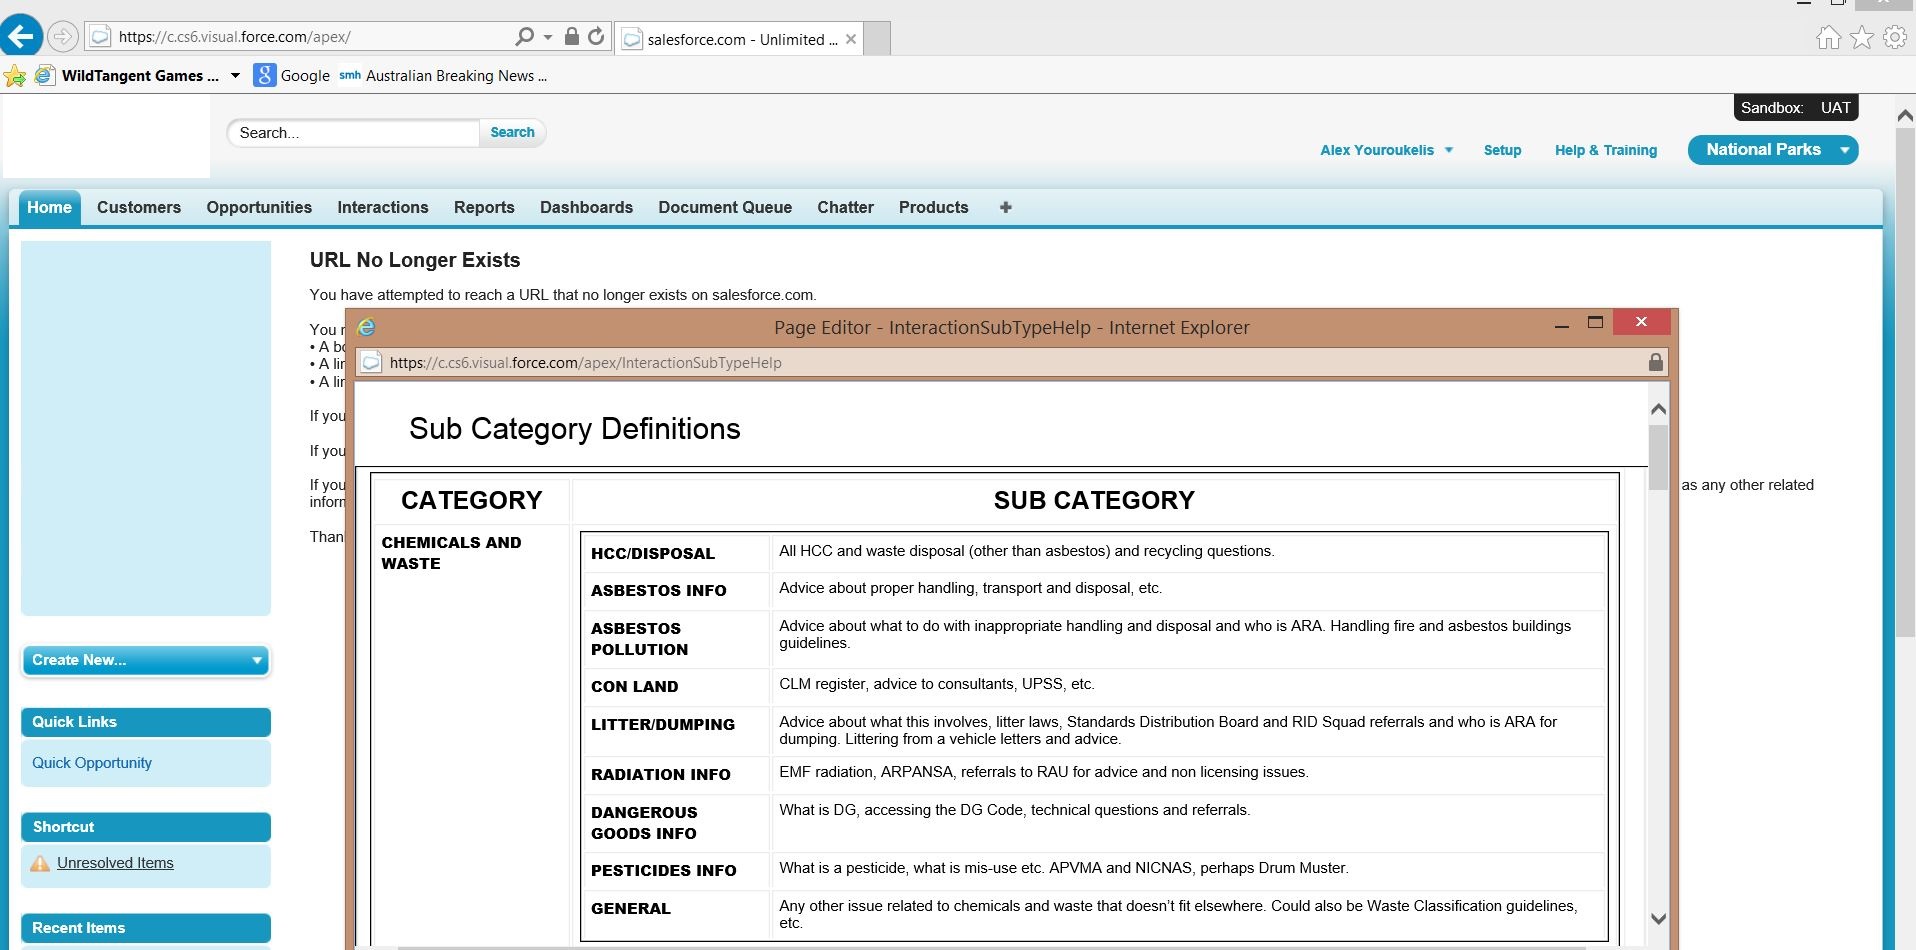The width and height of the screenshot is (1916, 950).
Task: Click the Google favorites icon
Action: click(x=264, y=75)
